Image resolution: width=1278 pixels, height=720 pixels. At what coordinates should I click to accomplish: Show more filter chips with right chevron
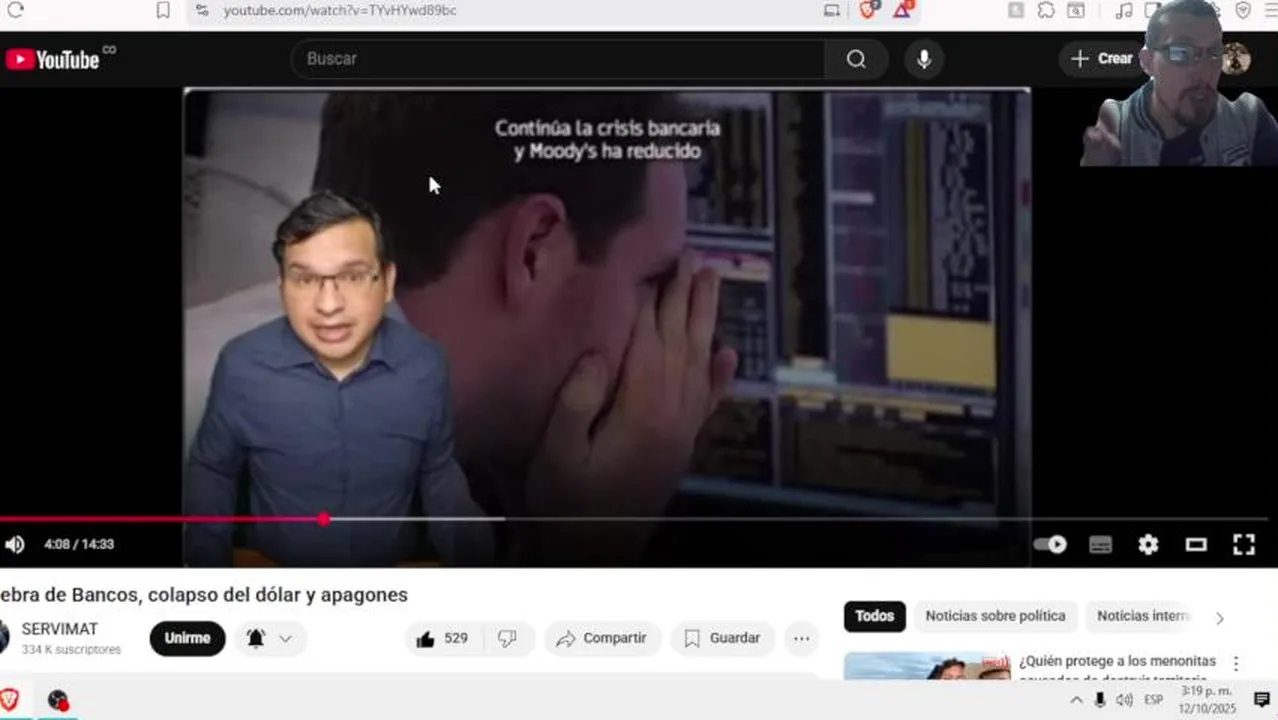coord(1220,618)
